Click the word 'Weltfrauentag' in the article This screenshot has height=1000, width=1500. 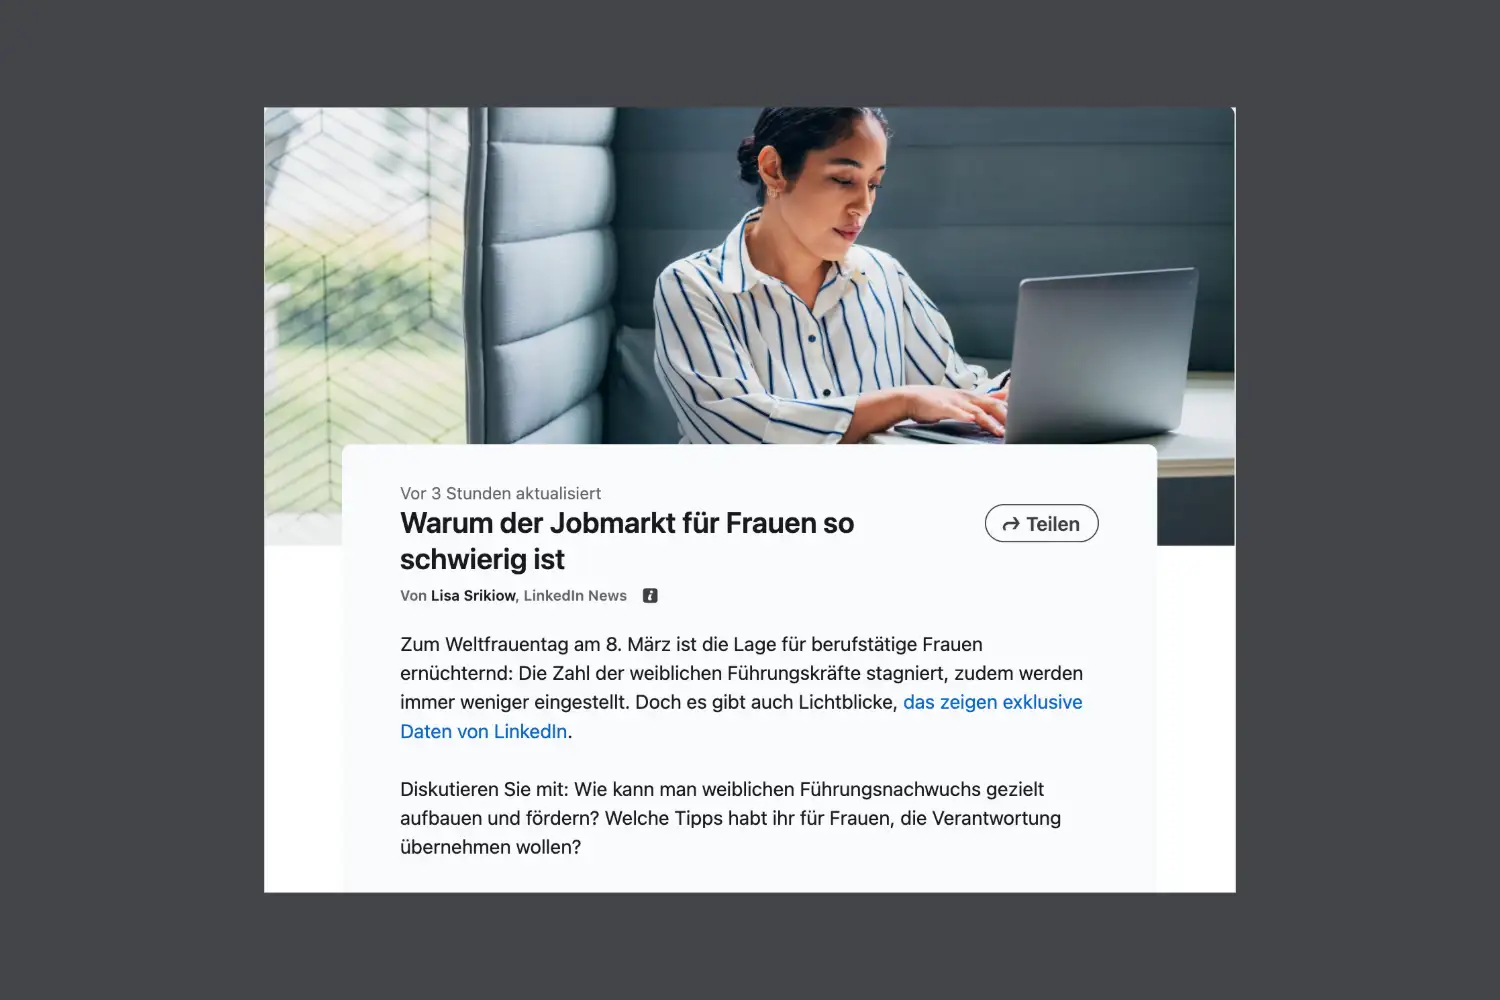click(x=506, y=644)
